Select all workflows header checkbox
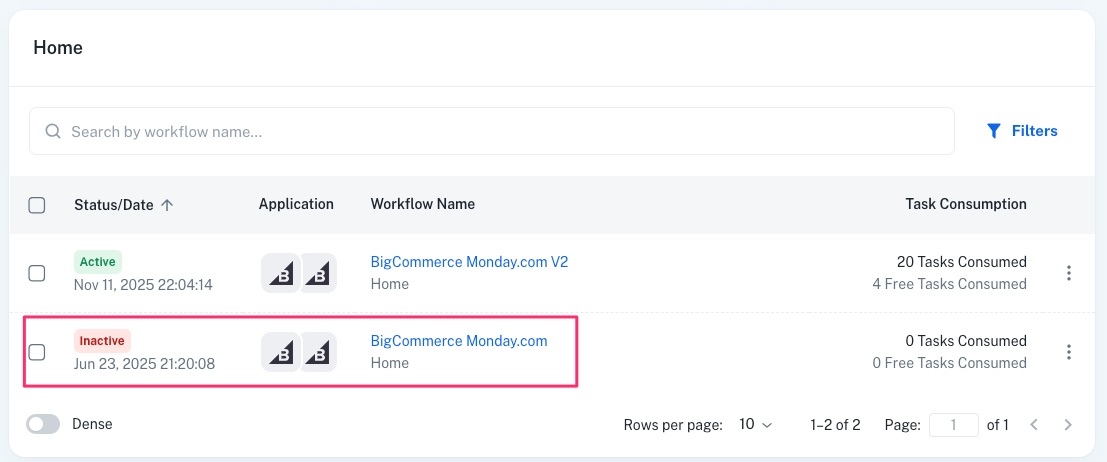 pyautogui.click(x=37, y=205)
